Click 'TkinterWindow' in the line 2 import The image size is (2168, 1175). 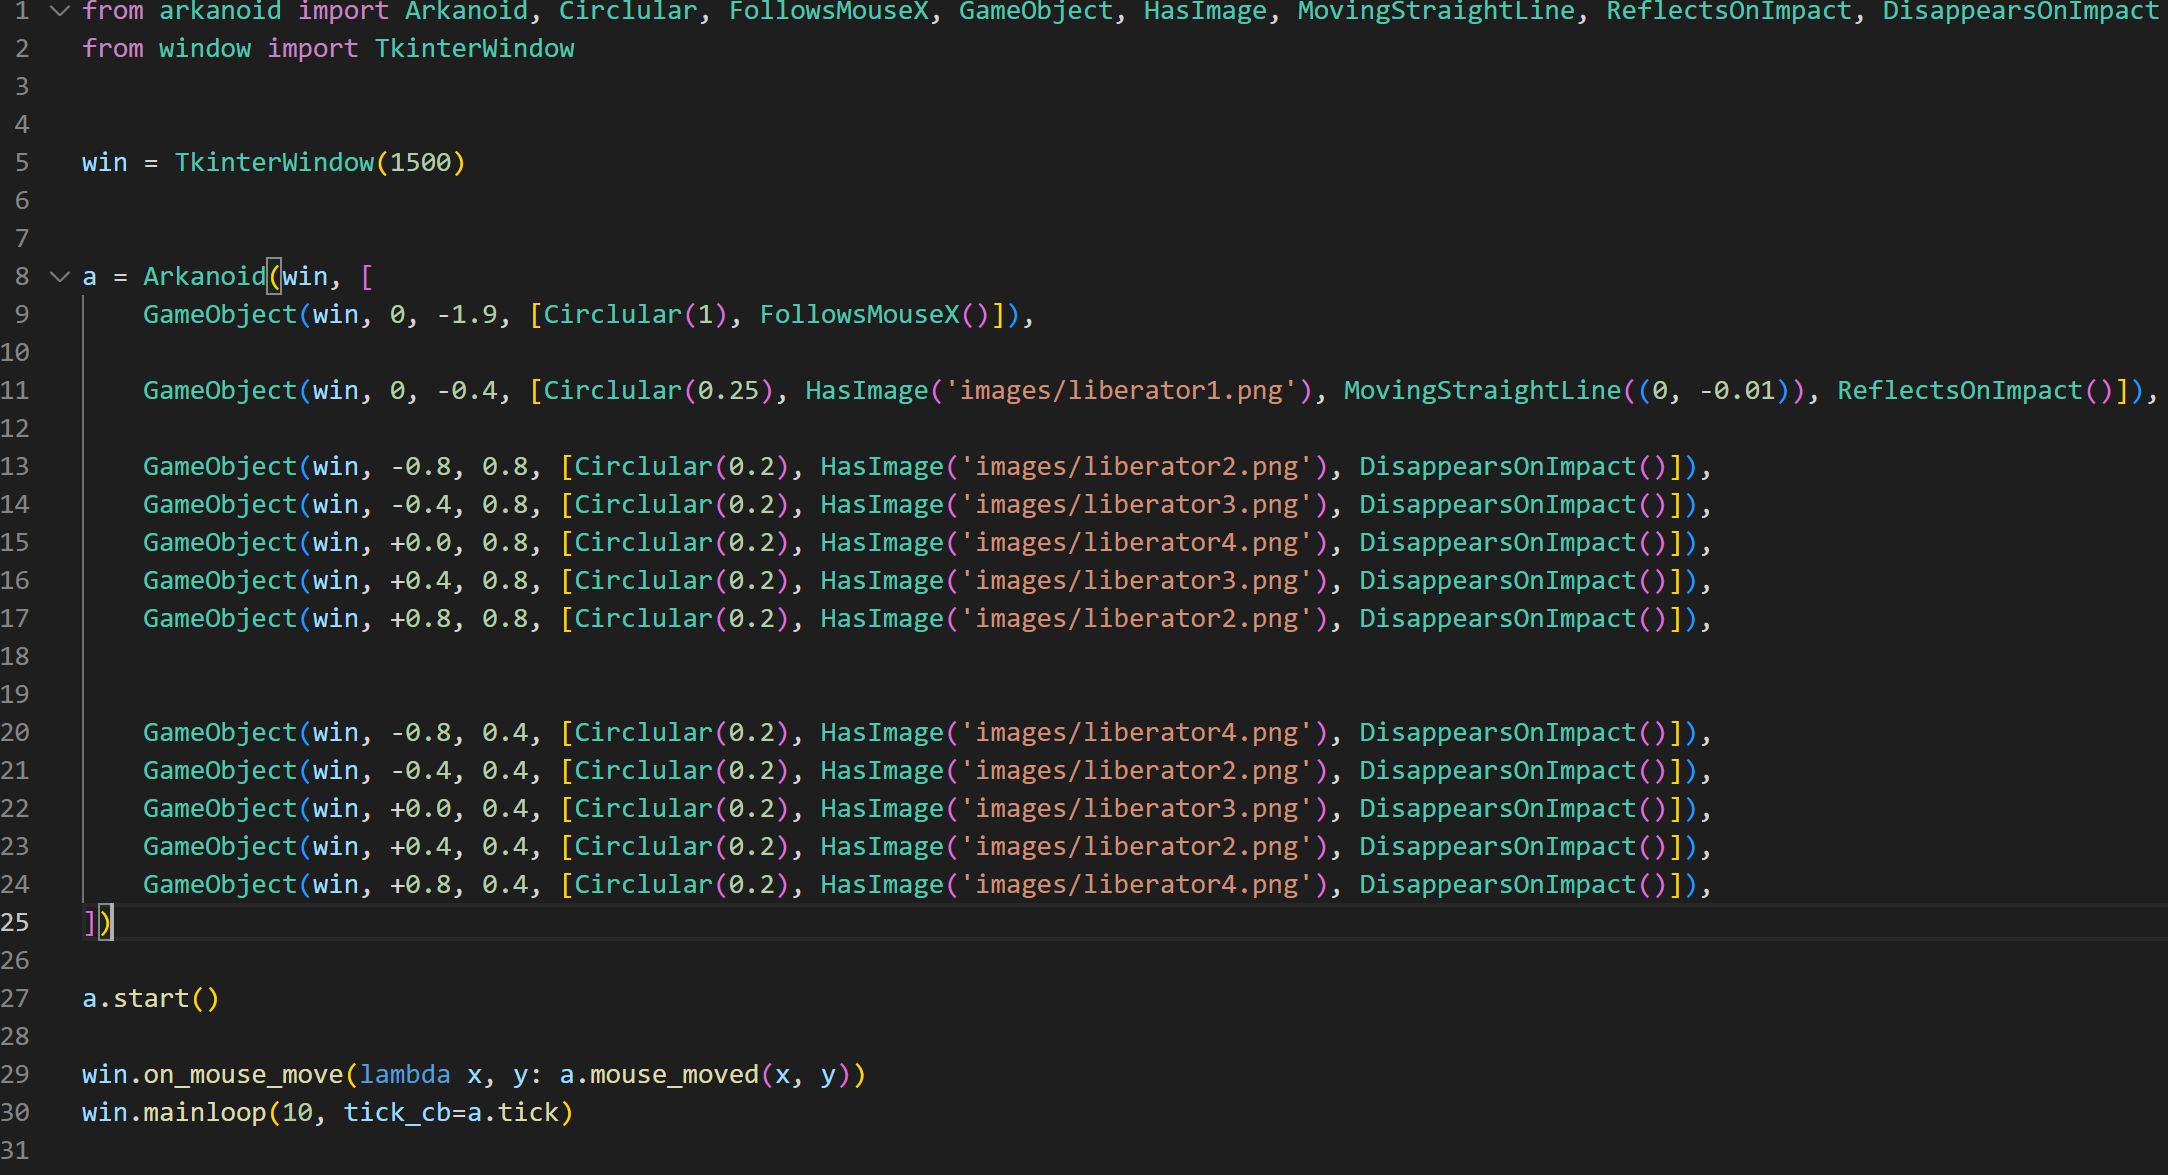pos(474,49)
